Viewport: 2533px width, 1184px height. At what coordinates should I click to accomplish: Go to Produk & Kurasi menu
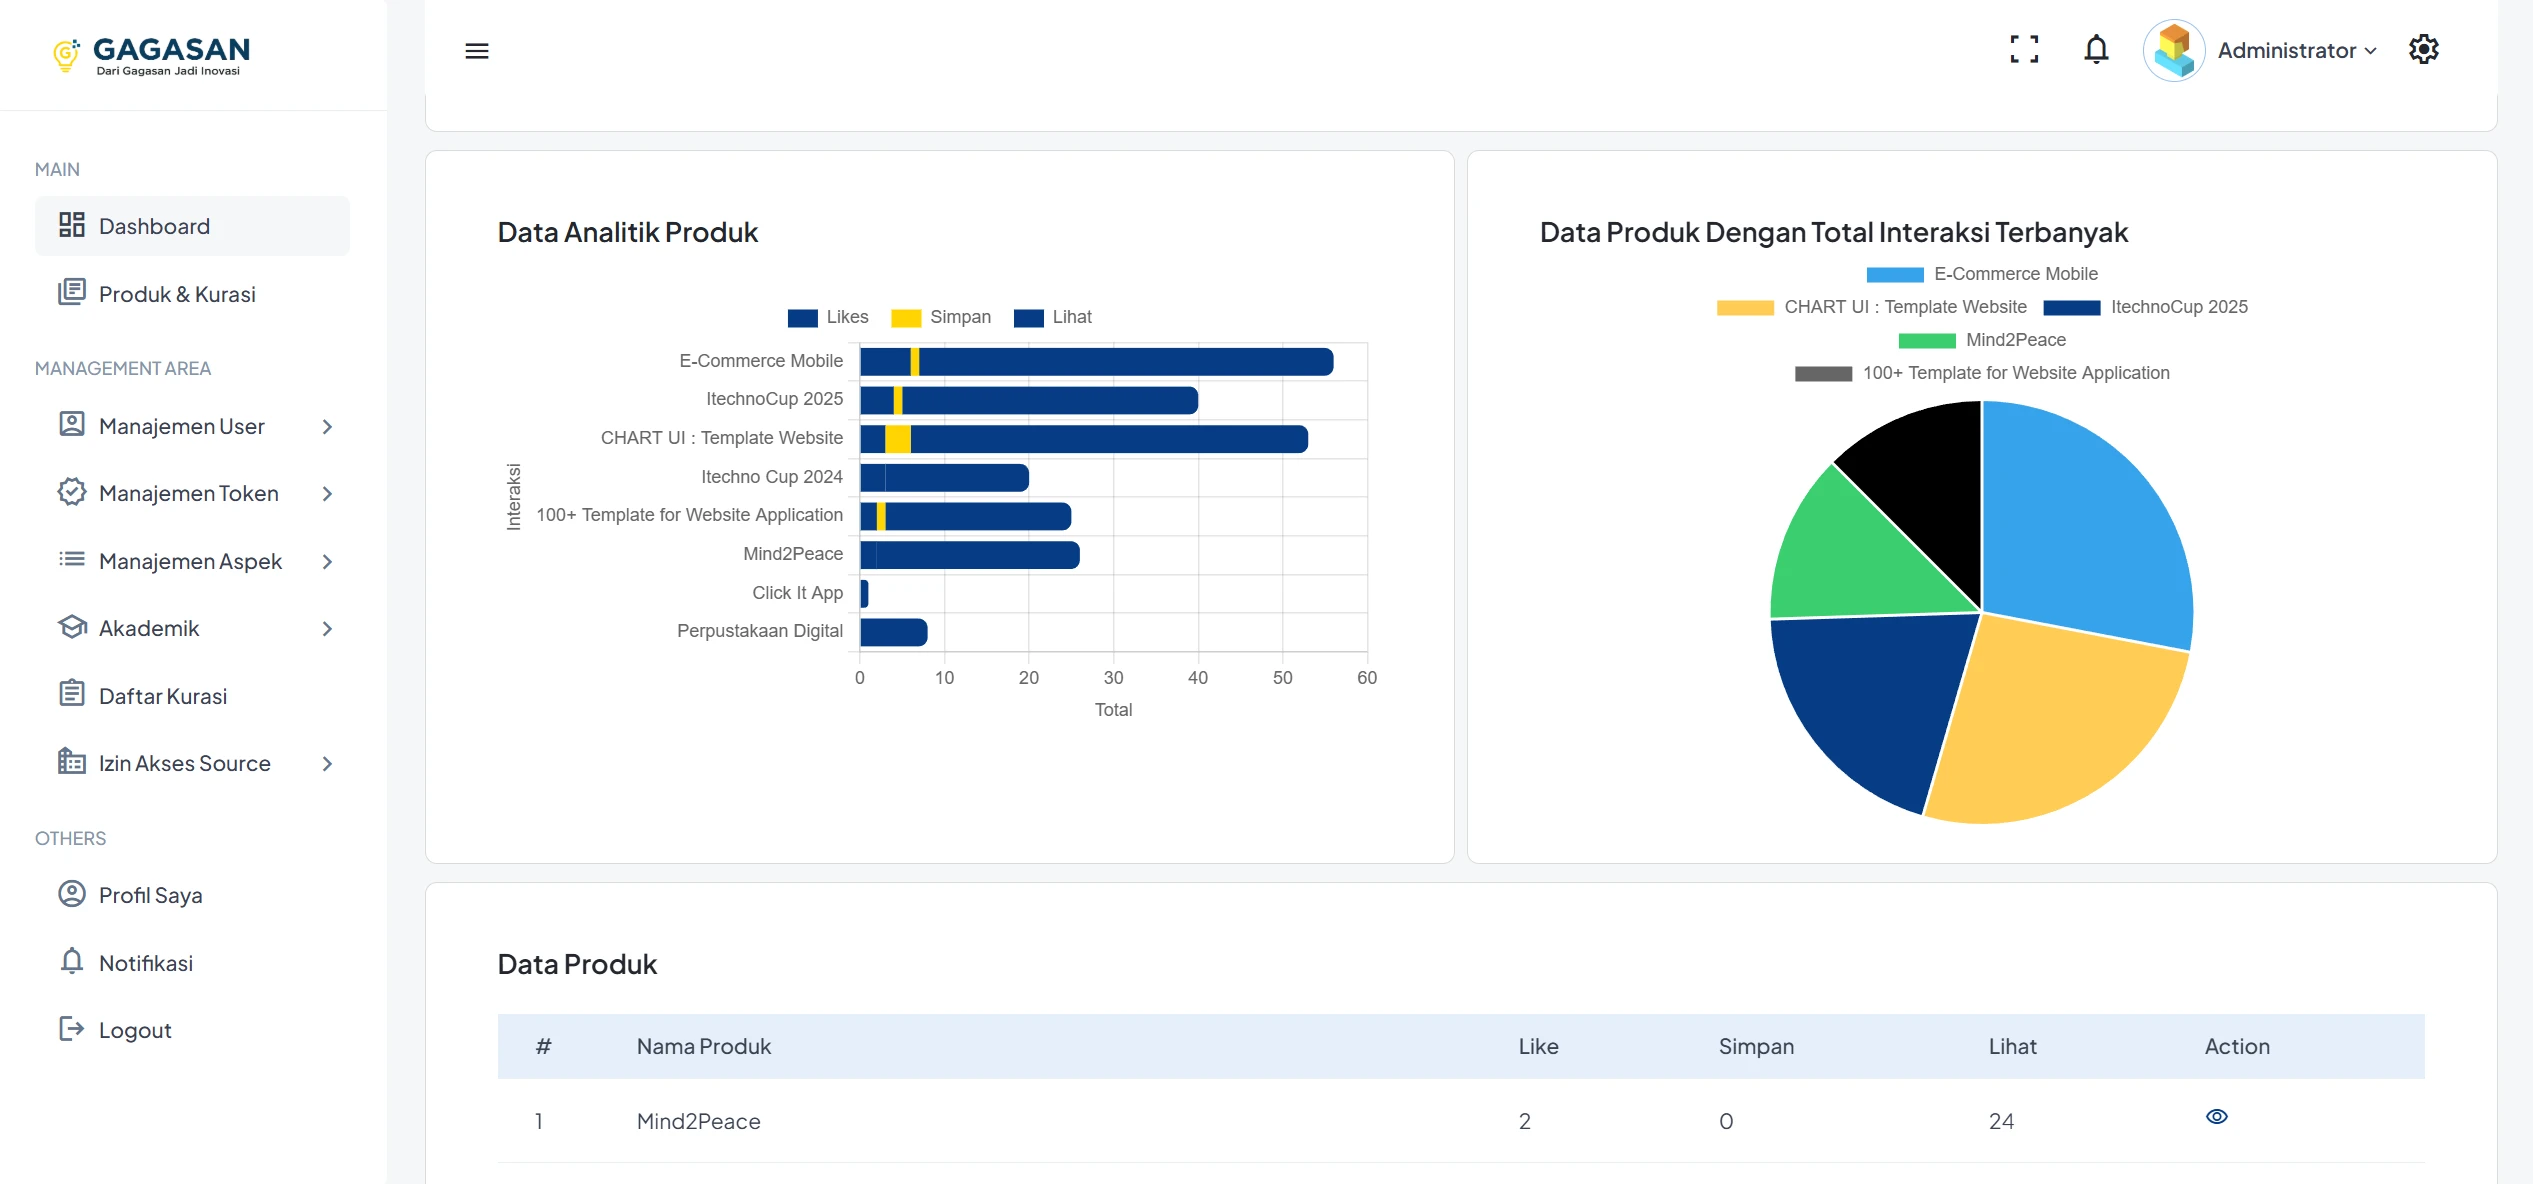[x=177, y=294]
